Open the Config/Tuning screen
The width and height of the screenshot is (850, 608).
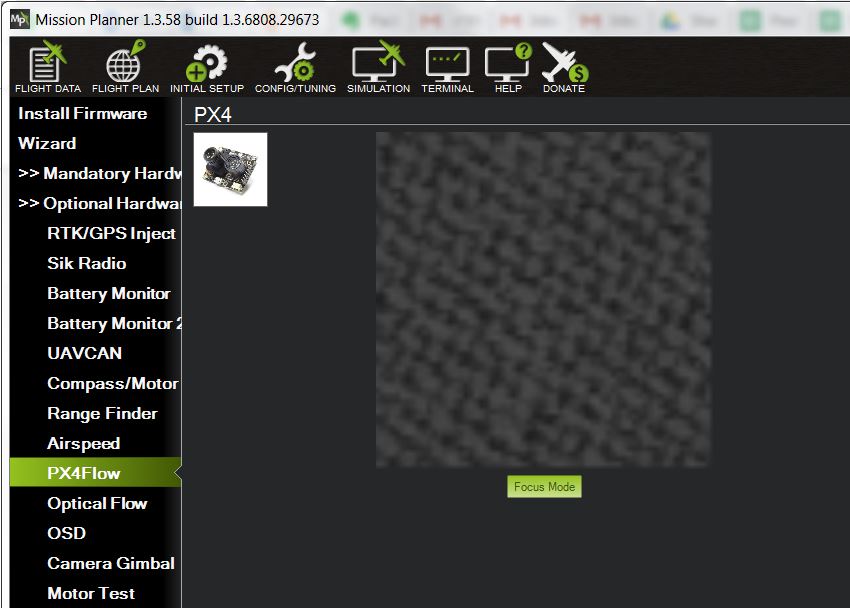[x=295, y=67]
